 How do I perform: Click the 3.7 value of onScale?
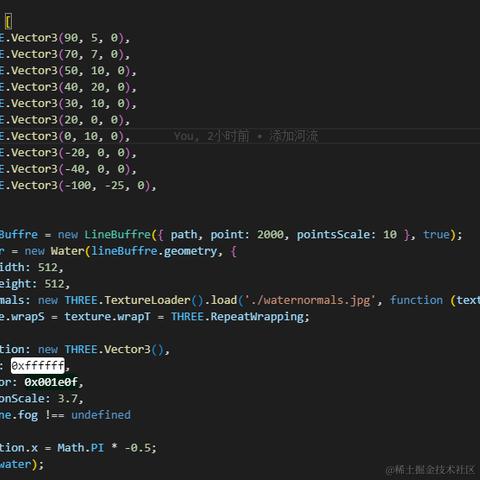click(67, 398)
